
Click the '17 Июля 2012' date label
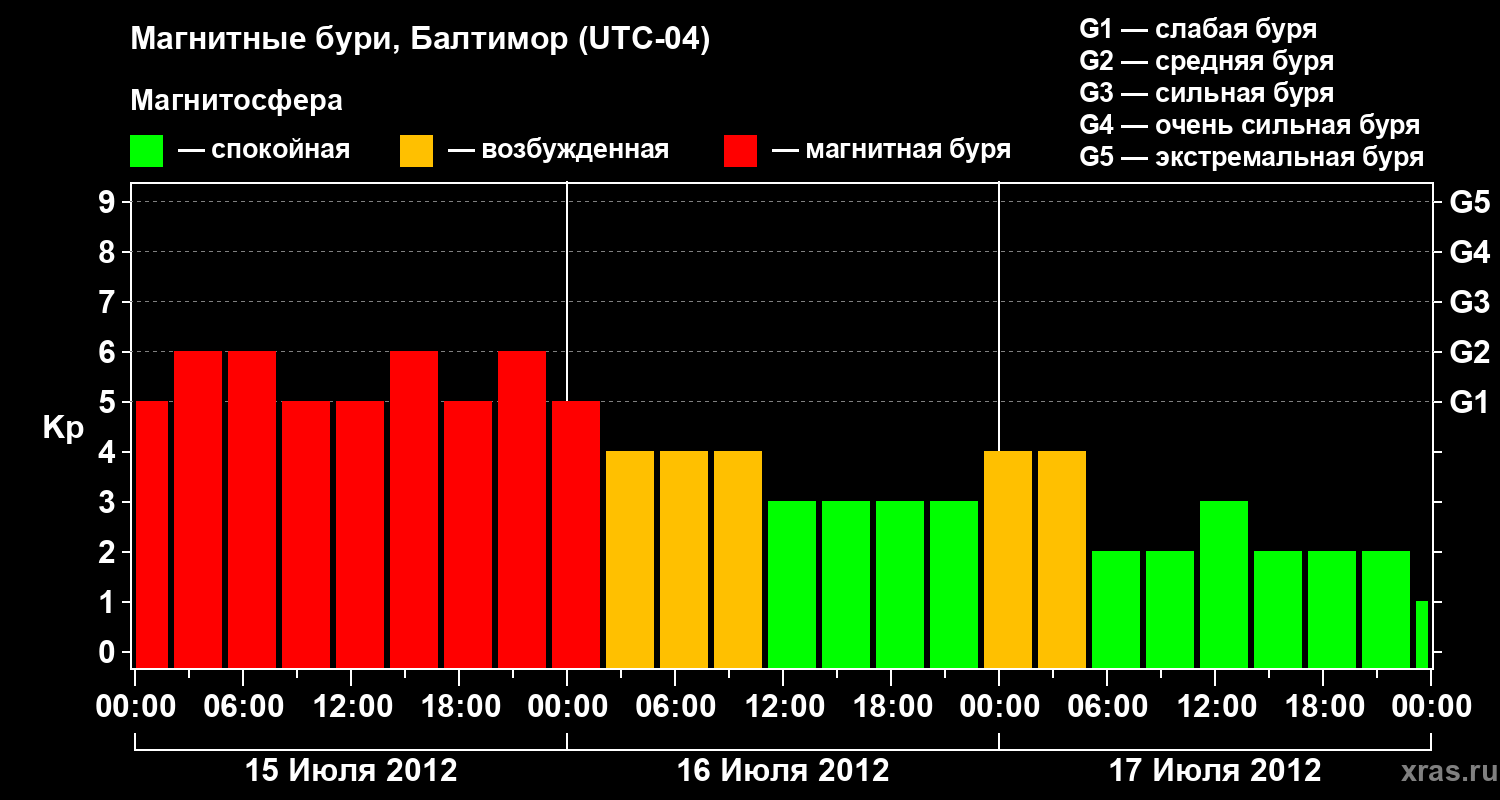click(1215, 771)
